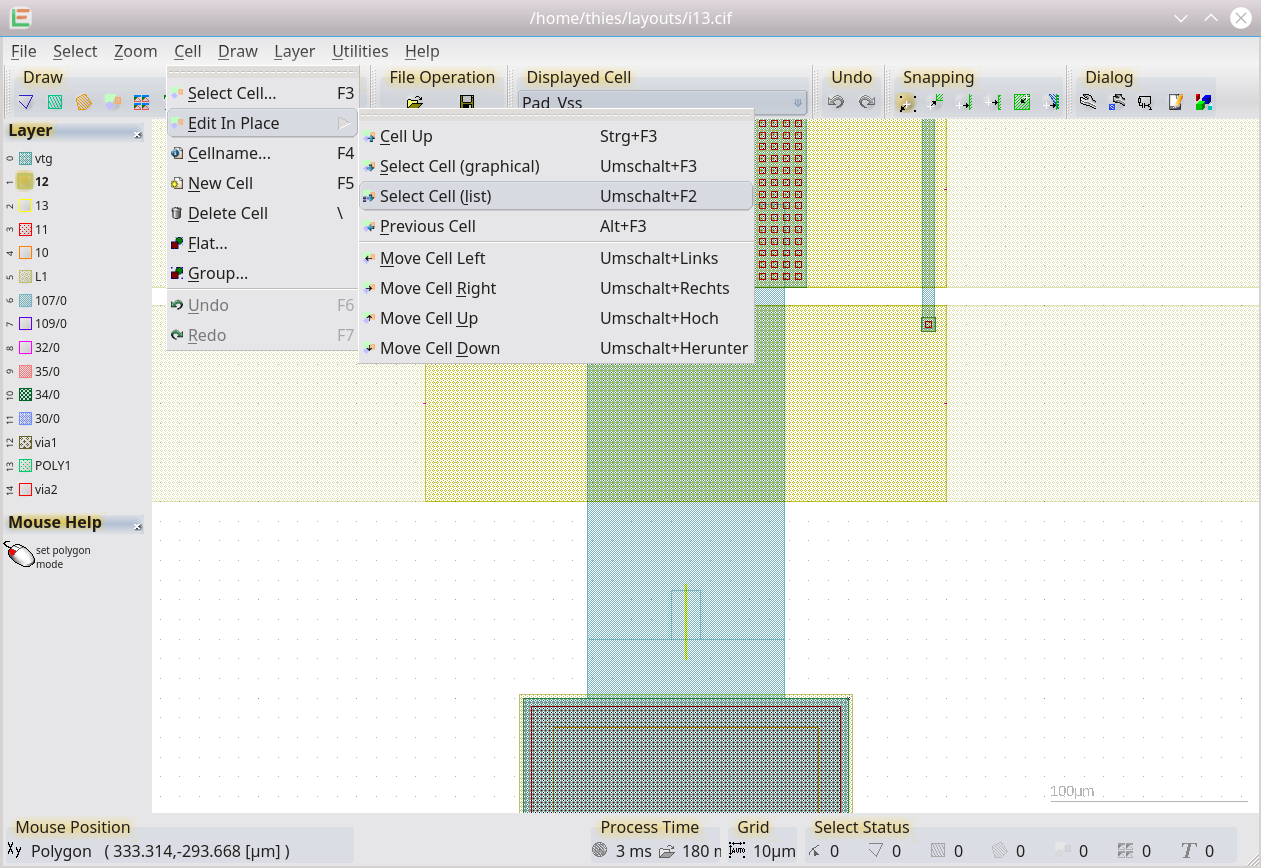Screen dimensions: 1261x868
Task: Choose Flat... menu entry
Action: 262,243
